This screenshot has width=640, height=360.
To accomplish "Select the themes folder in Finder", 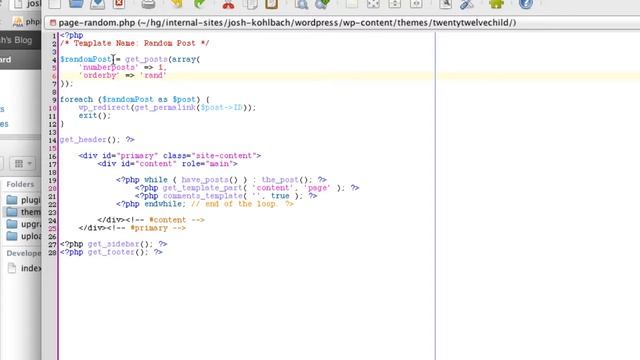I will pyautogui.click(x=24, y=212).
